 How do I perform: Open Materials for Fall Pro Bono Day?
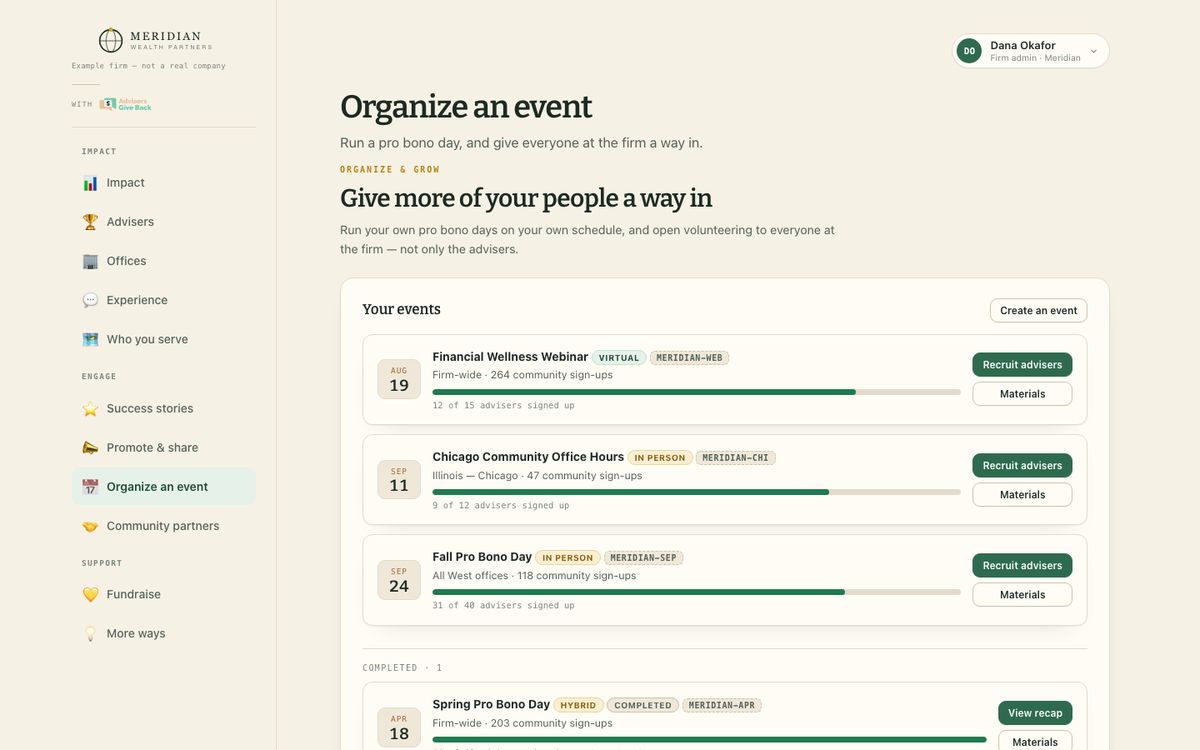(x=1022, y=595)
